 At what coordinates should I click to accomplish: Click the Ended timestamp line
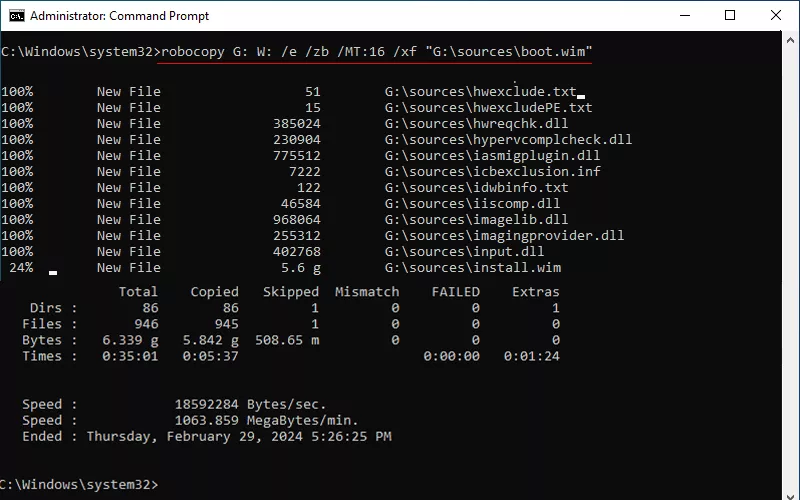click(206, 436)
